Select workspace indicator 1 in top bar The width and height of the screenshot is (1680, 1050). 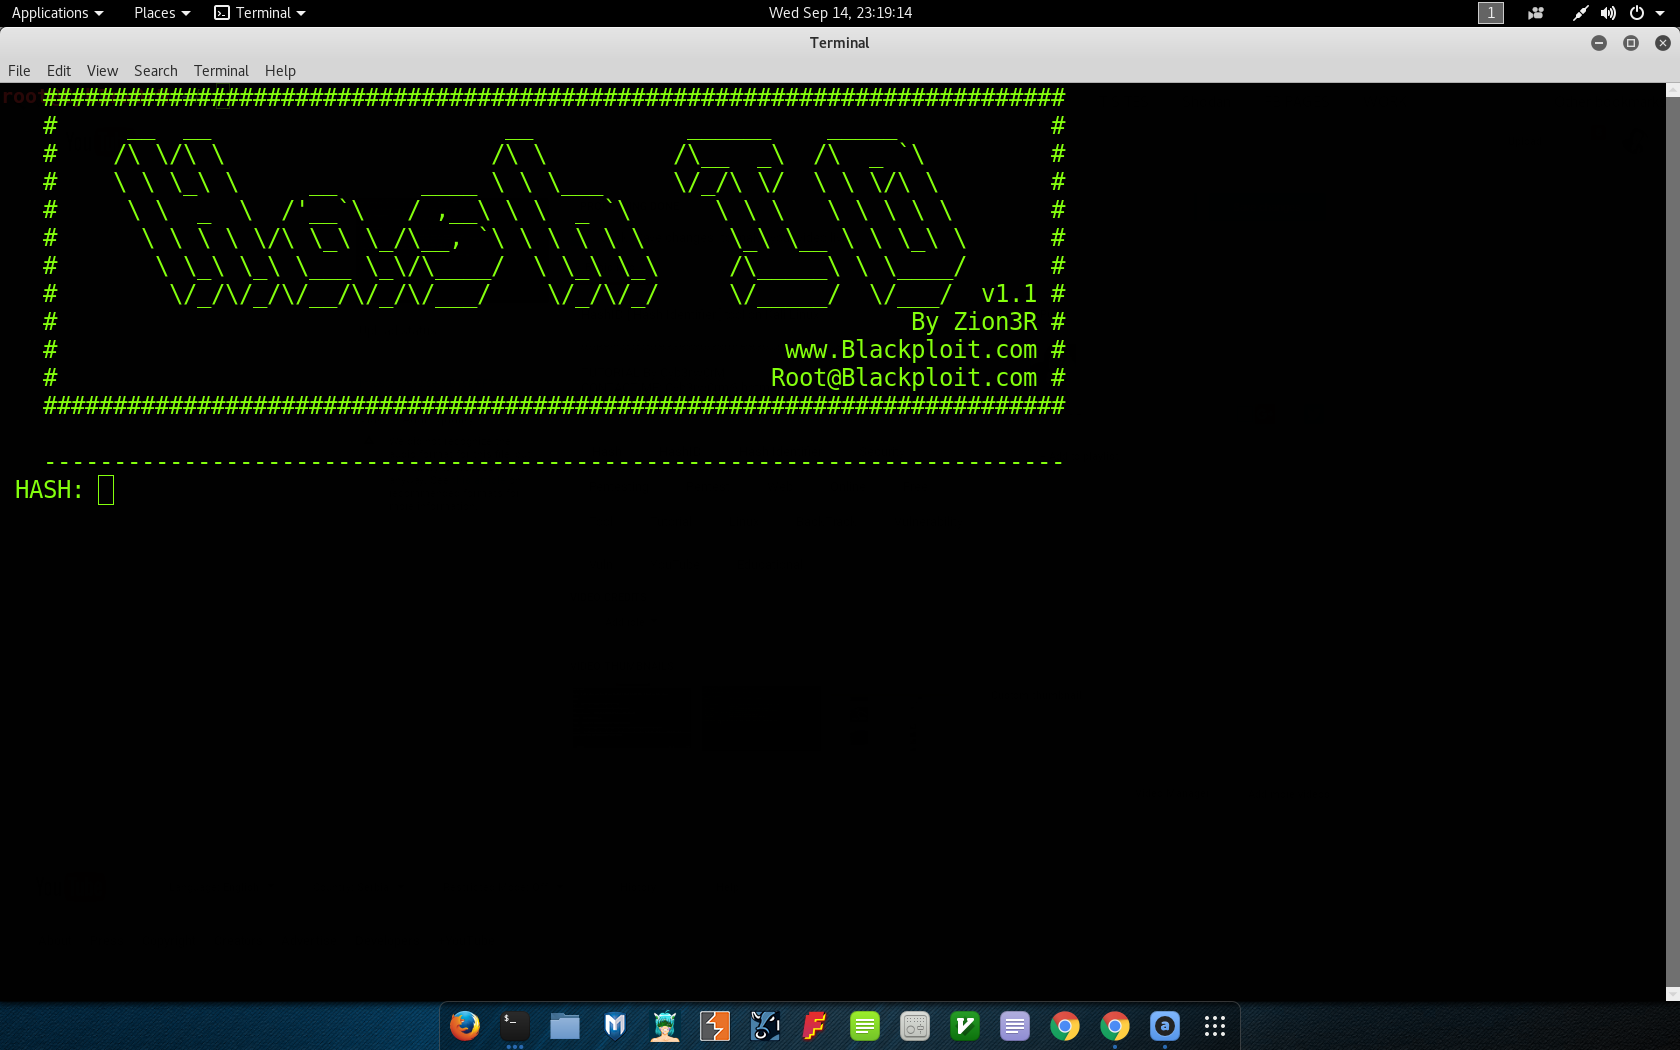coord(1491,13)
